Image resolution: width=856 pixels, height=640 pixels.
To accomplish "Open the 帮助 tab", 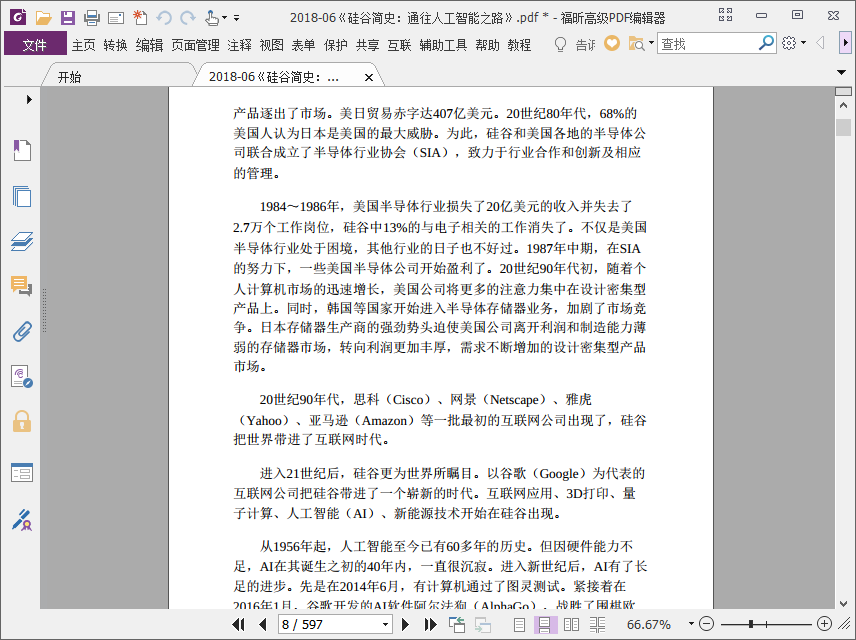I will 487,45.
